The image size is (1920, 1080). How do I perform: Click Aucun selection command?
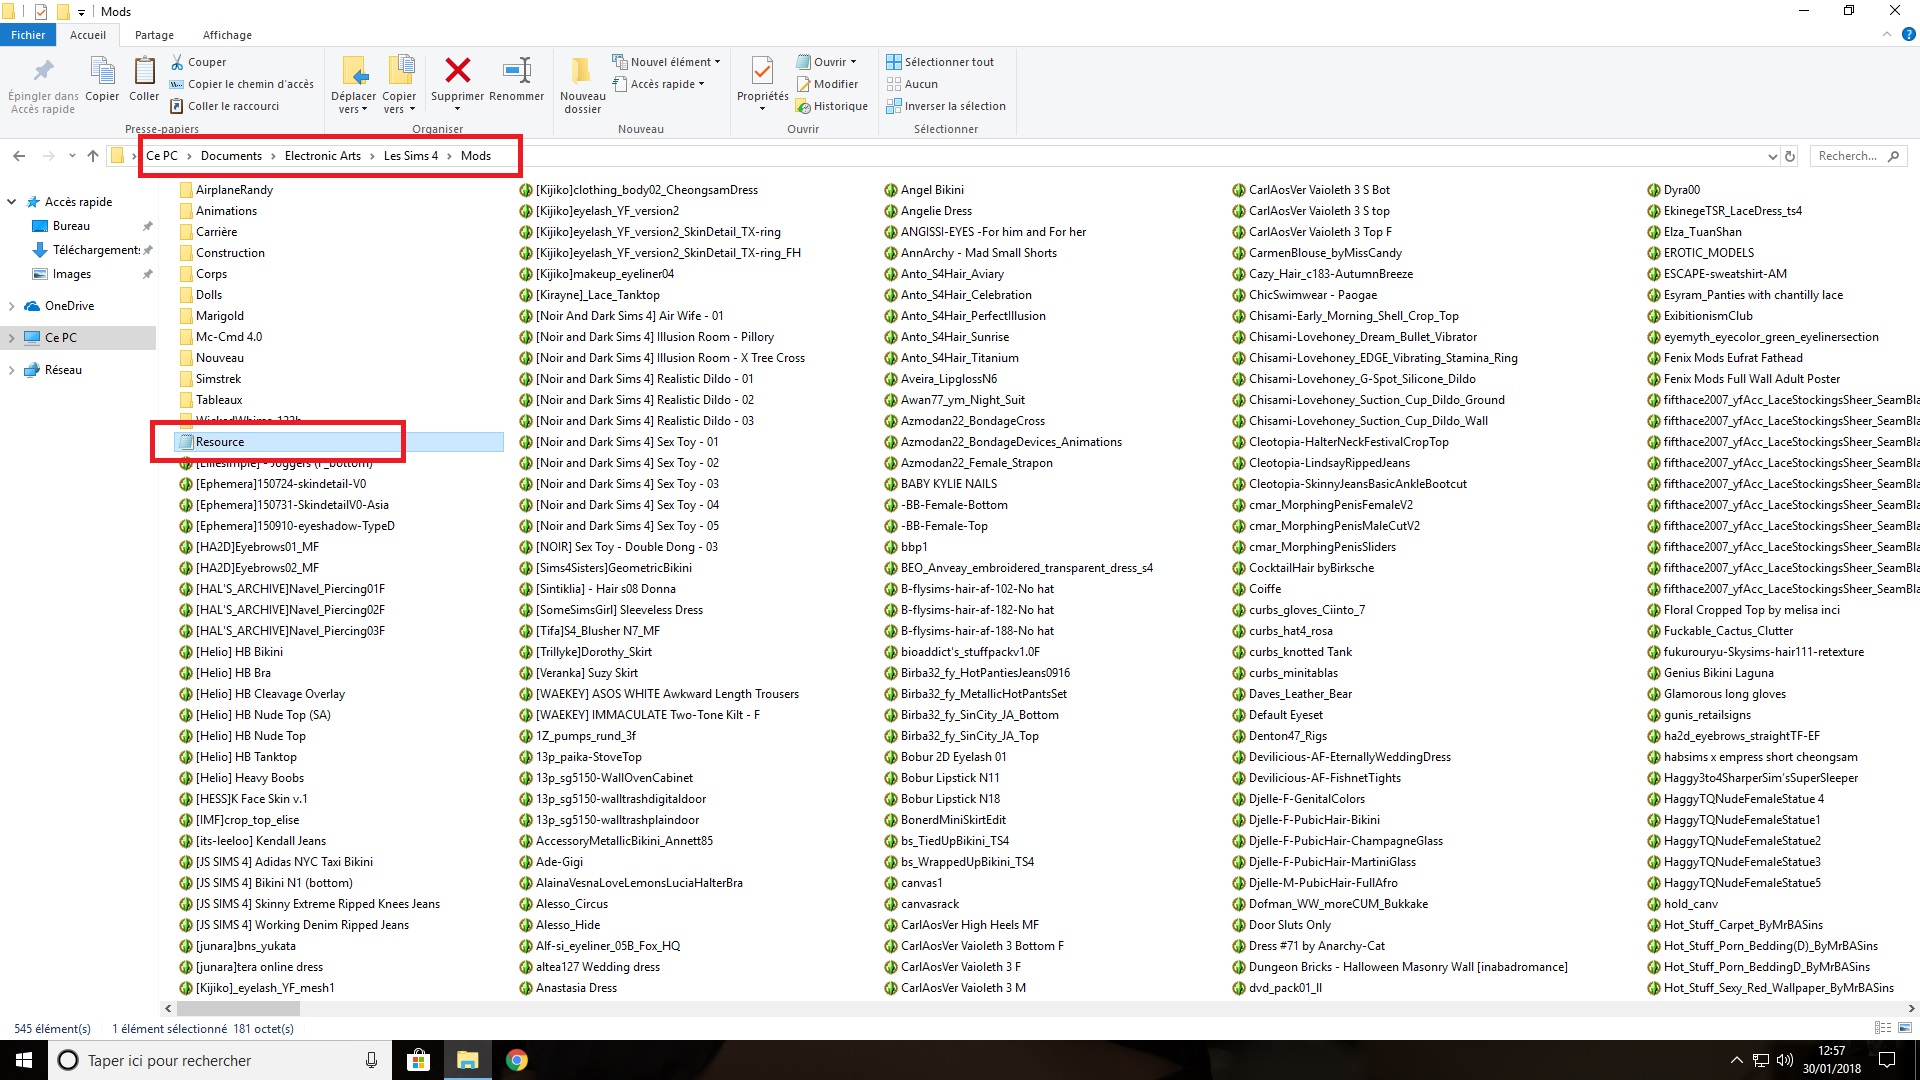pyautogui.click(x=912, y=84)
